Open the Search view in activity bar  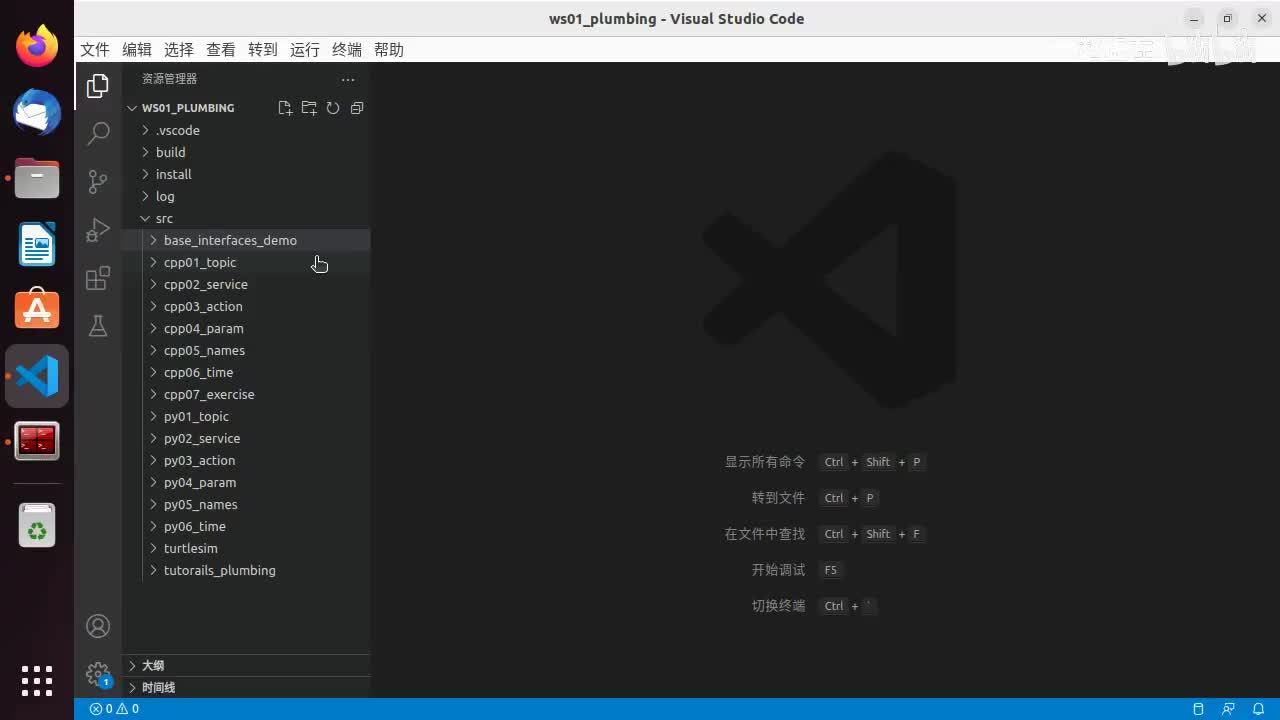[x=98, y=133]
